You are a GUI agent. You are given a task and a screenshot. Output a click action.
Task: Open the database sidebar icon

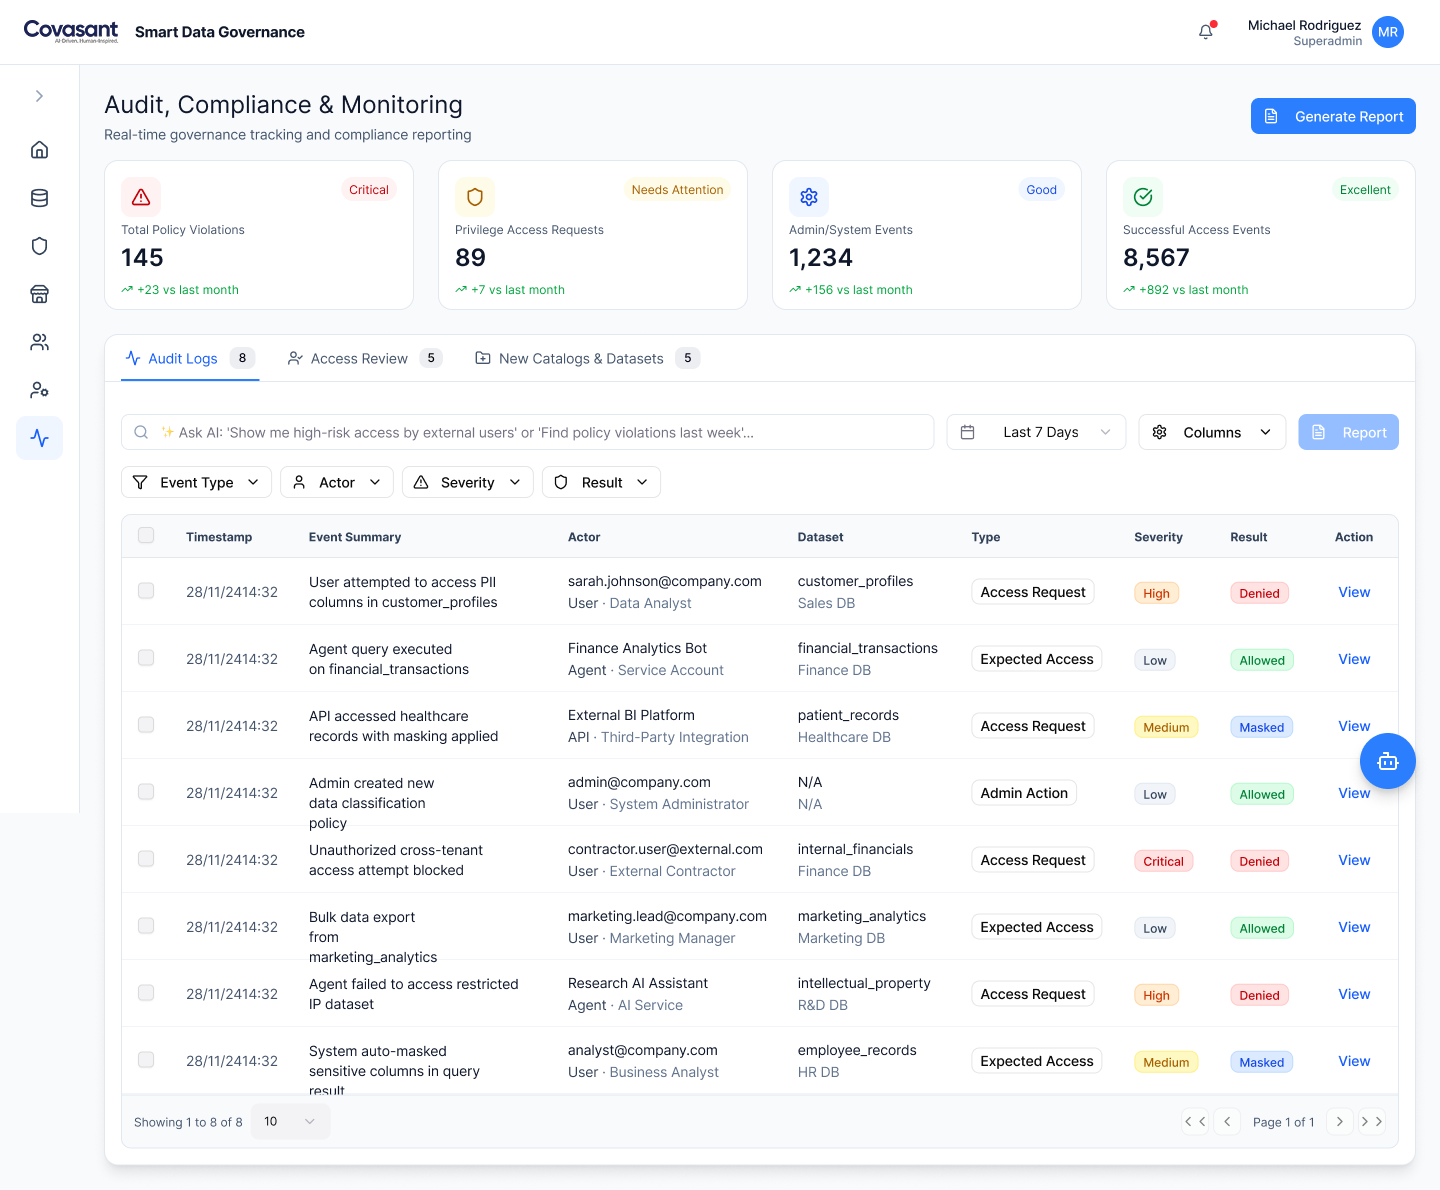pyautogui.click(x=39, y=198)
